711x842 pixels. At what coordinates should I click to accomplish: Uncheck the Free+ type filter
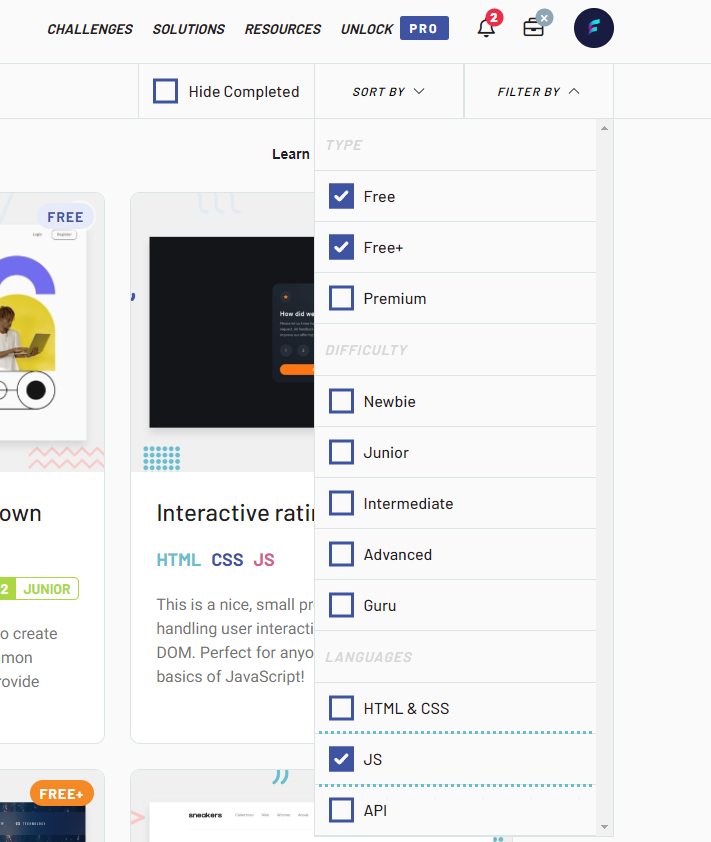point(342,247)
